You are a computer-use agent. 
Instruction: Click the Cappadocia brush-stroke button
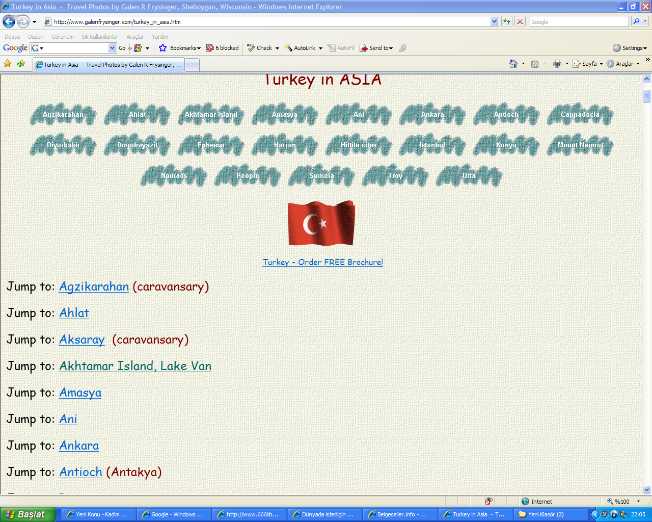[x=580, y=114]
